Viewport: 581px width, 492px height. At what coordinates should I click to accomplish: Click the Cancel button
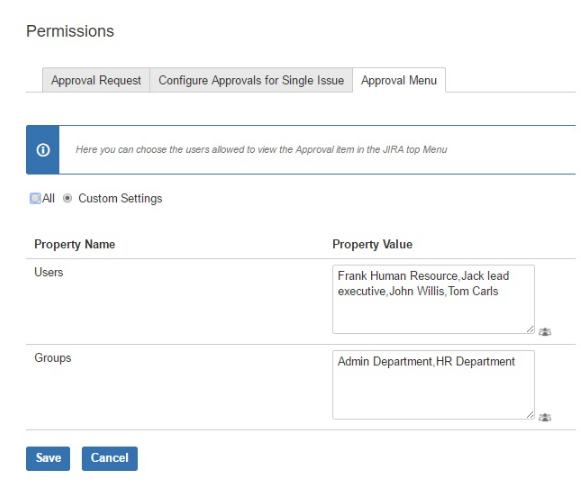coord(110,458)
